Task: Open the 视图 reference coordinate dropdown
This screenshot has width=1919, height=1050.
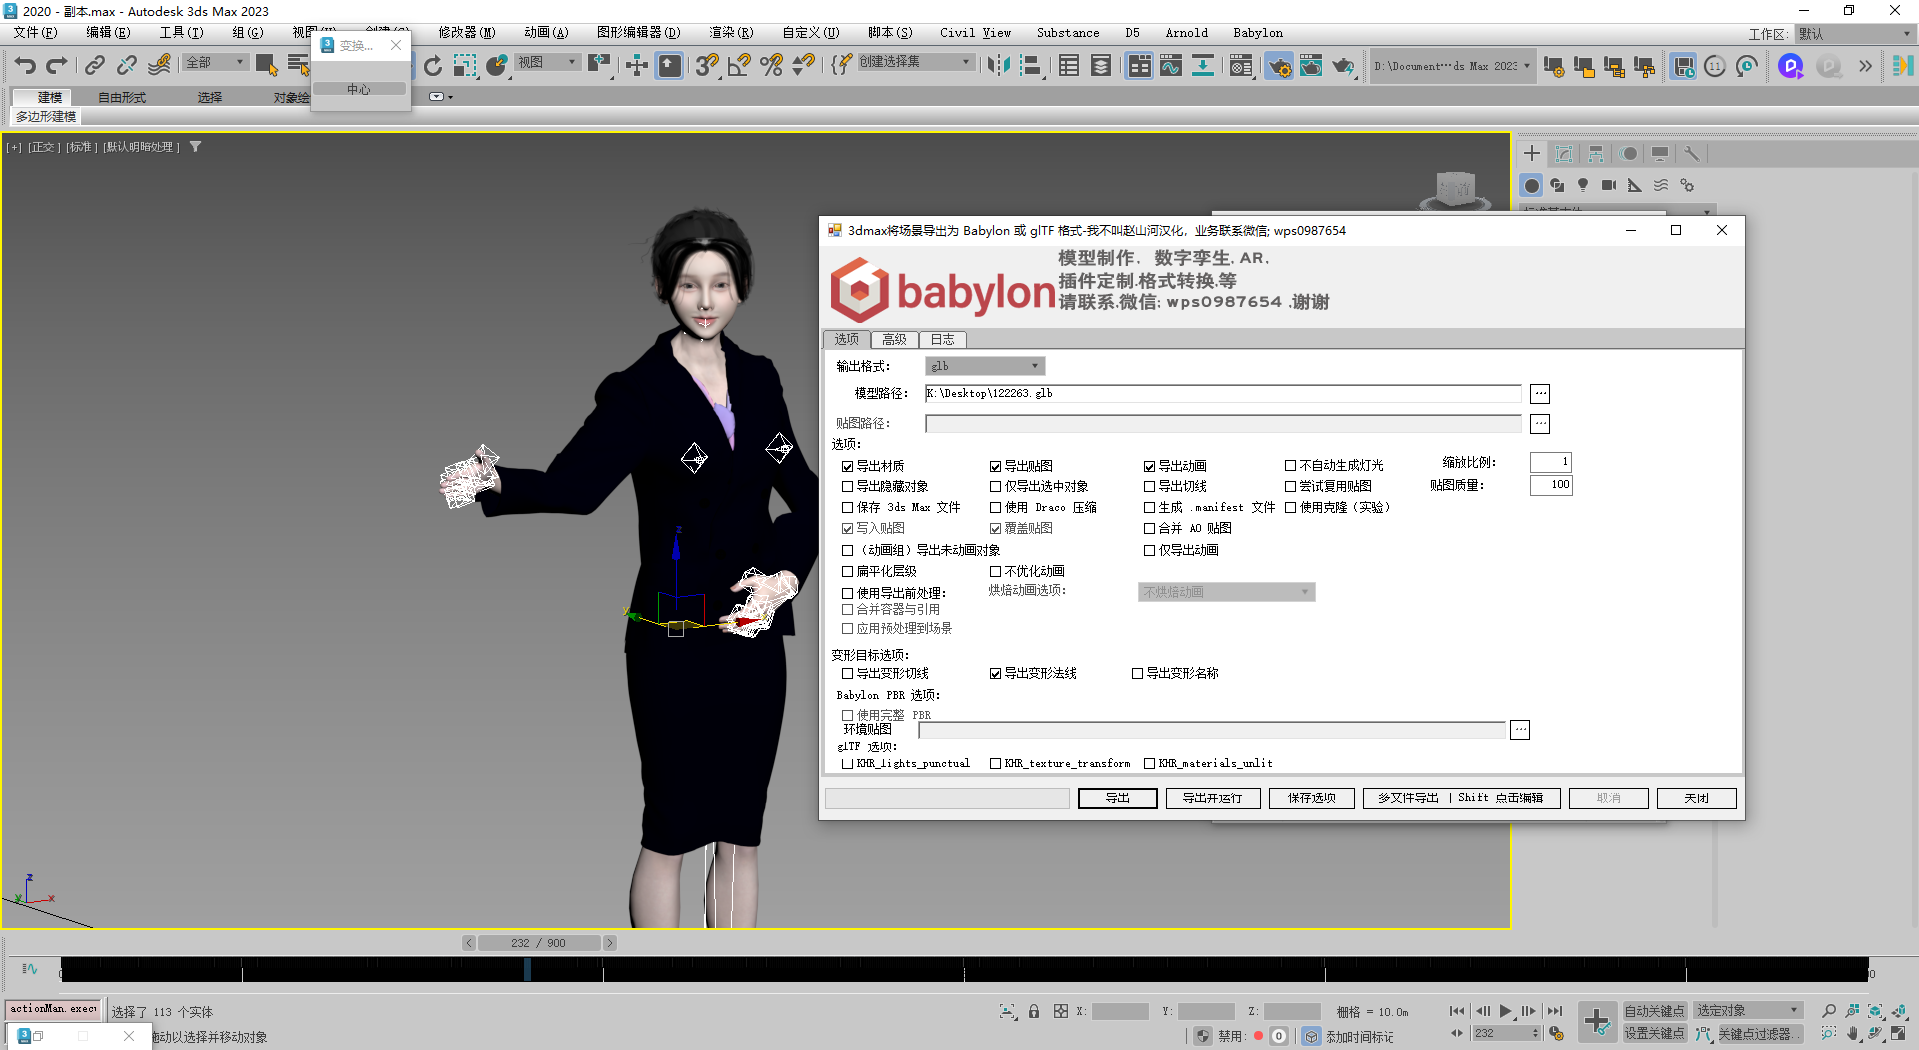Action: click(548, 62)
